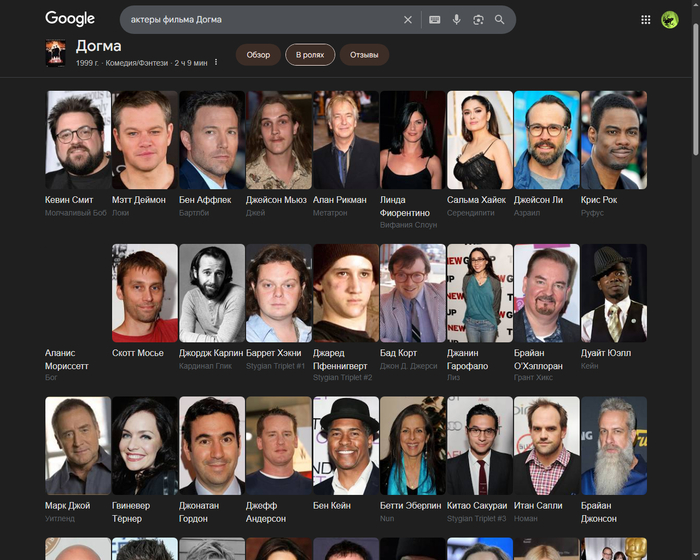
Task: Open the on-screen keyboard input tool
Action: 435,19
